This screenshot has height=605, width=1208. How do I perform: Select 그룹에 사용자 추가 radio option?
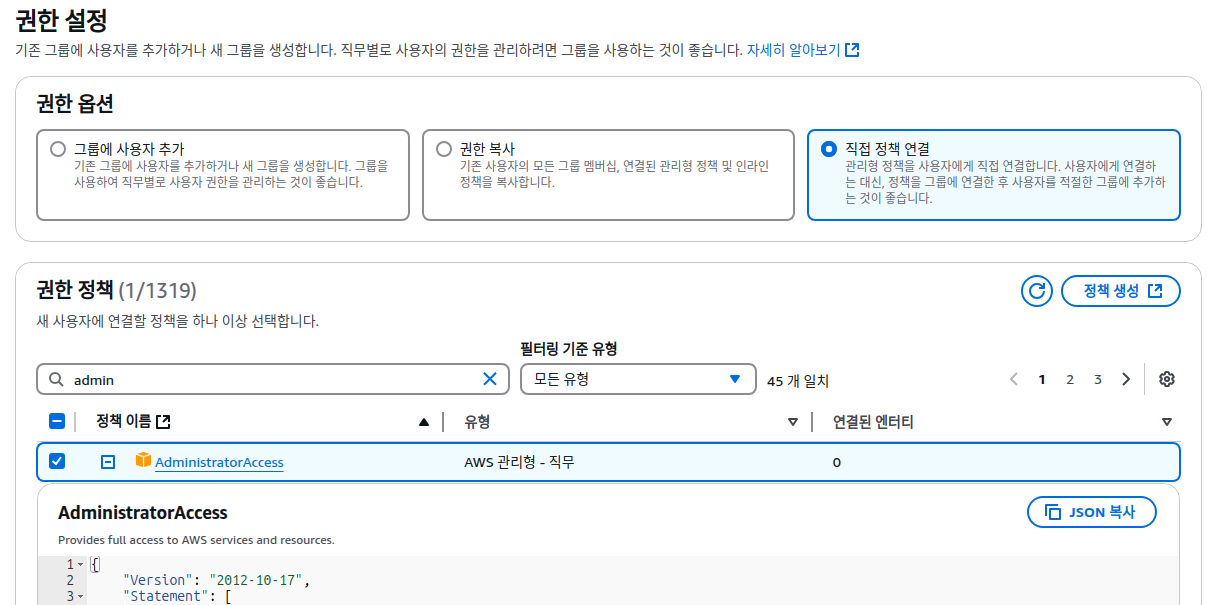click(58, 149)
